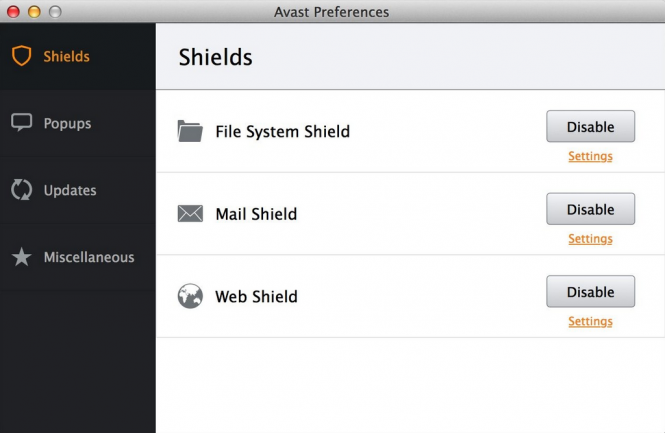Switch to the Popups section
This screenshot has height=433, width=665.
pyautogui.click(x=78, y=123)
